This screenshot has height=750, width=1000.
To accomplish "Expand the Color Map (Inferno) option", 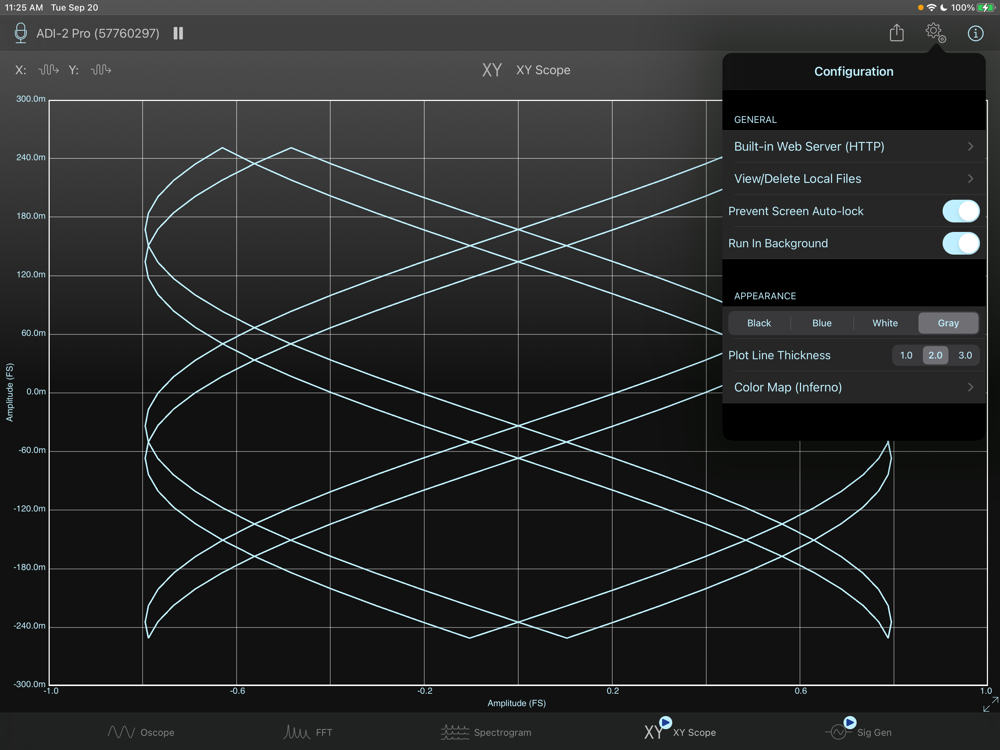I will click(x=853, y=387).
